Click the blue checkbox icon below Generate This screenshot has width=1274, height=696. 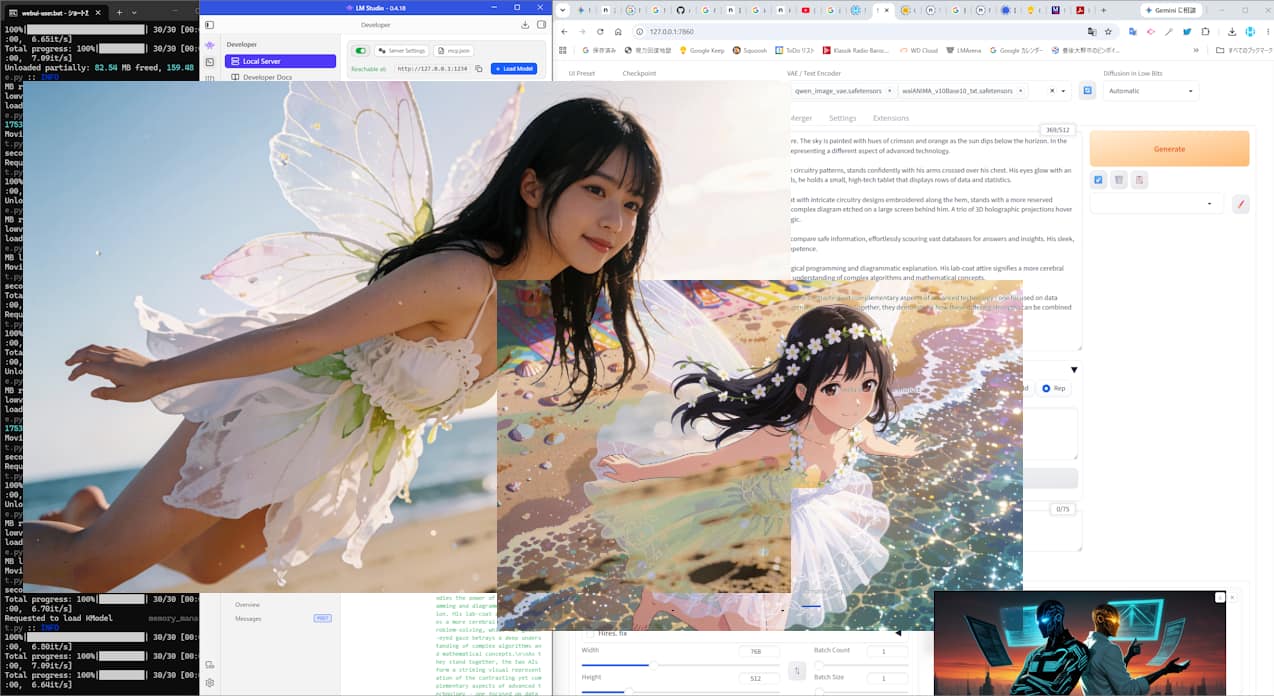[1098, 180]
